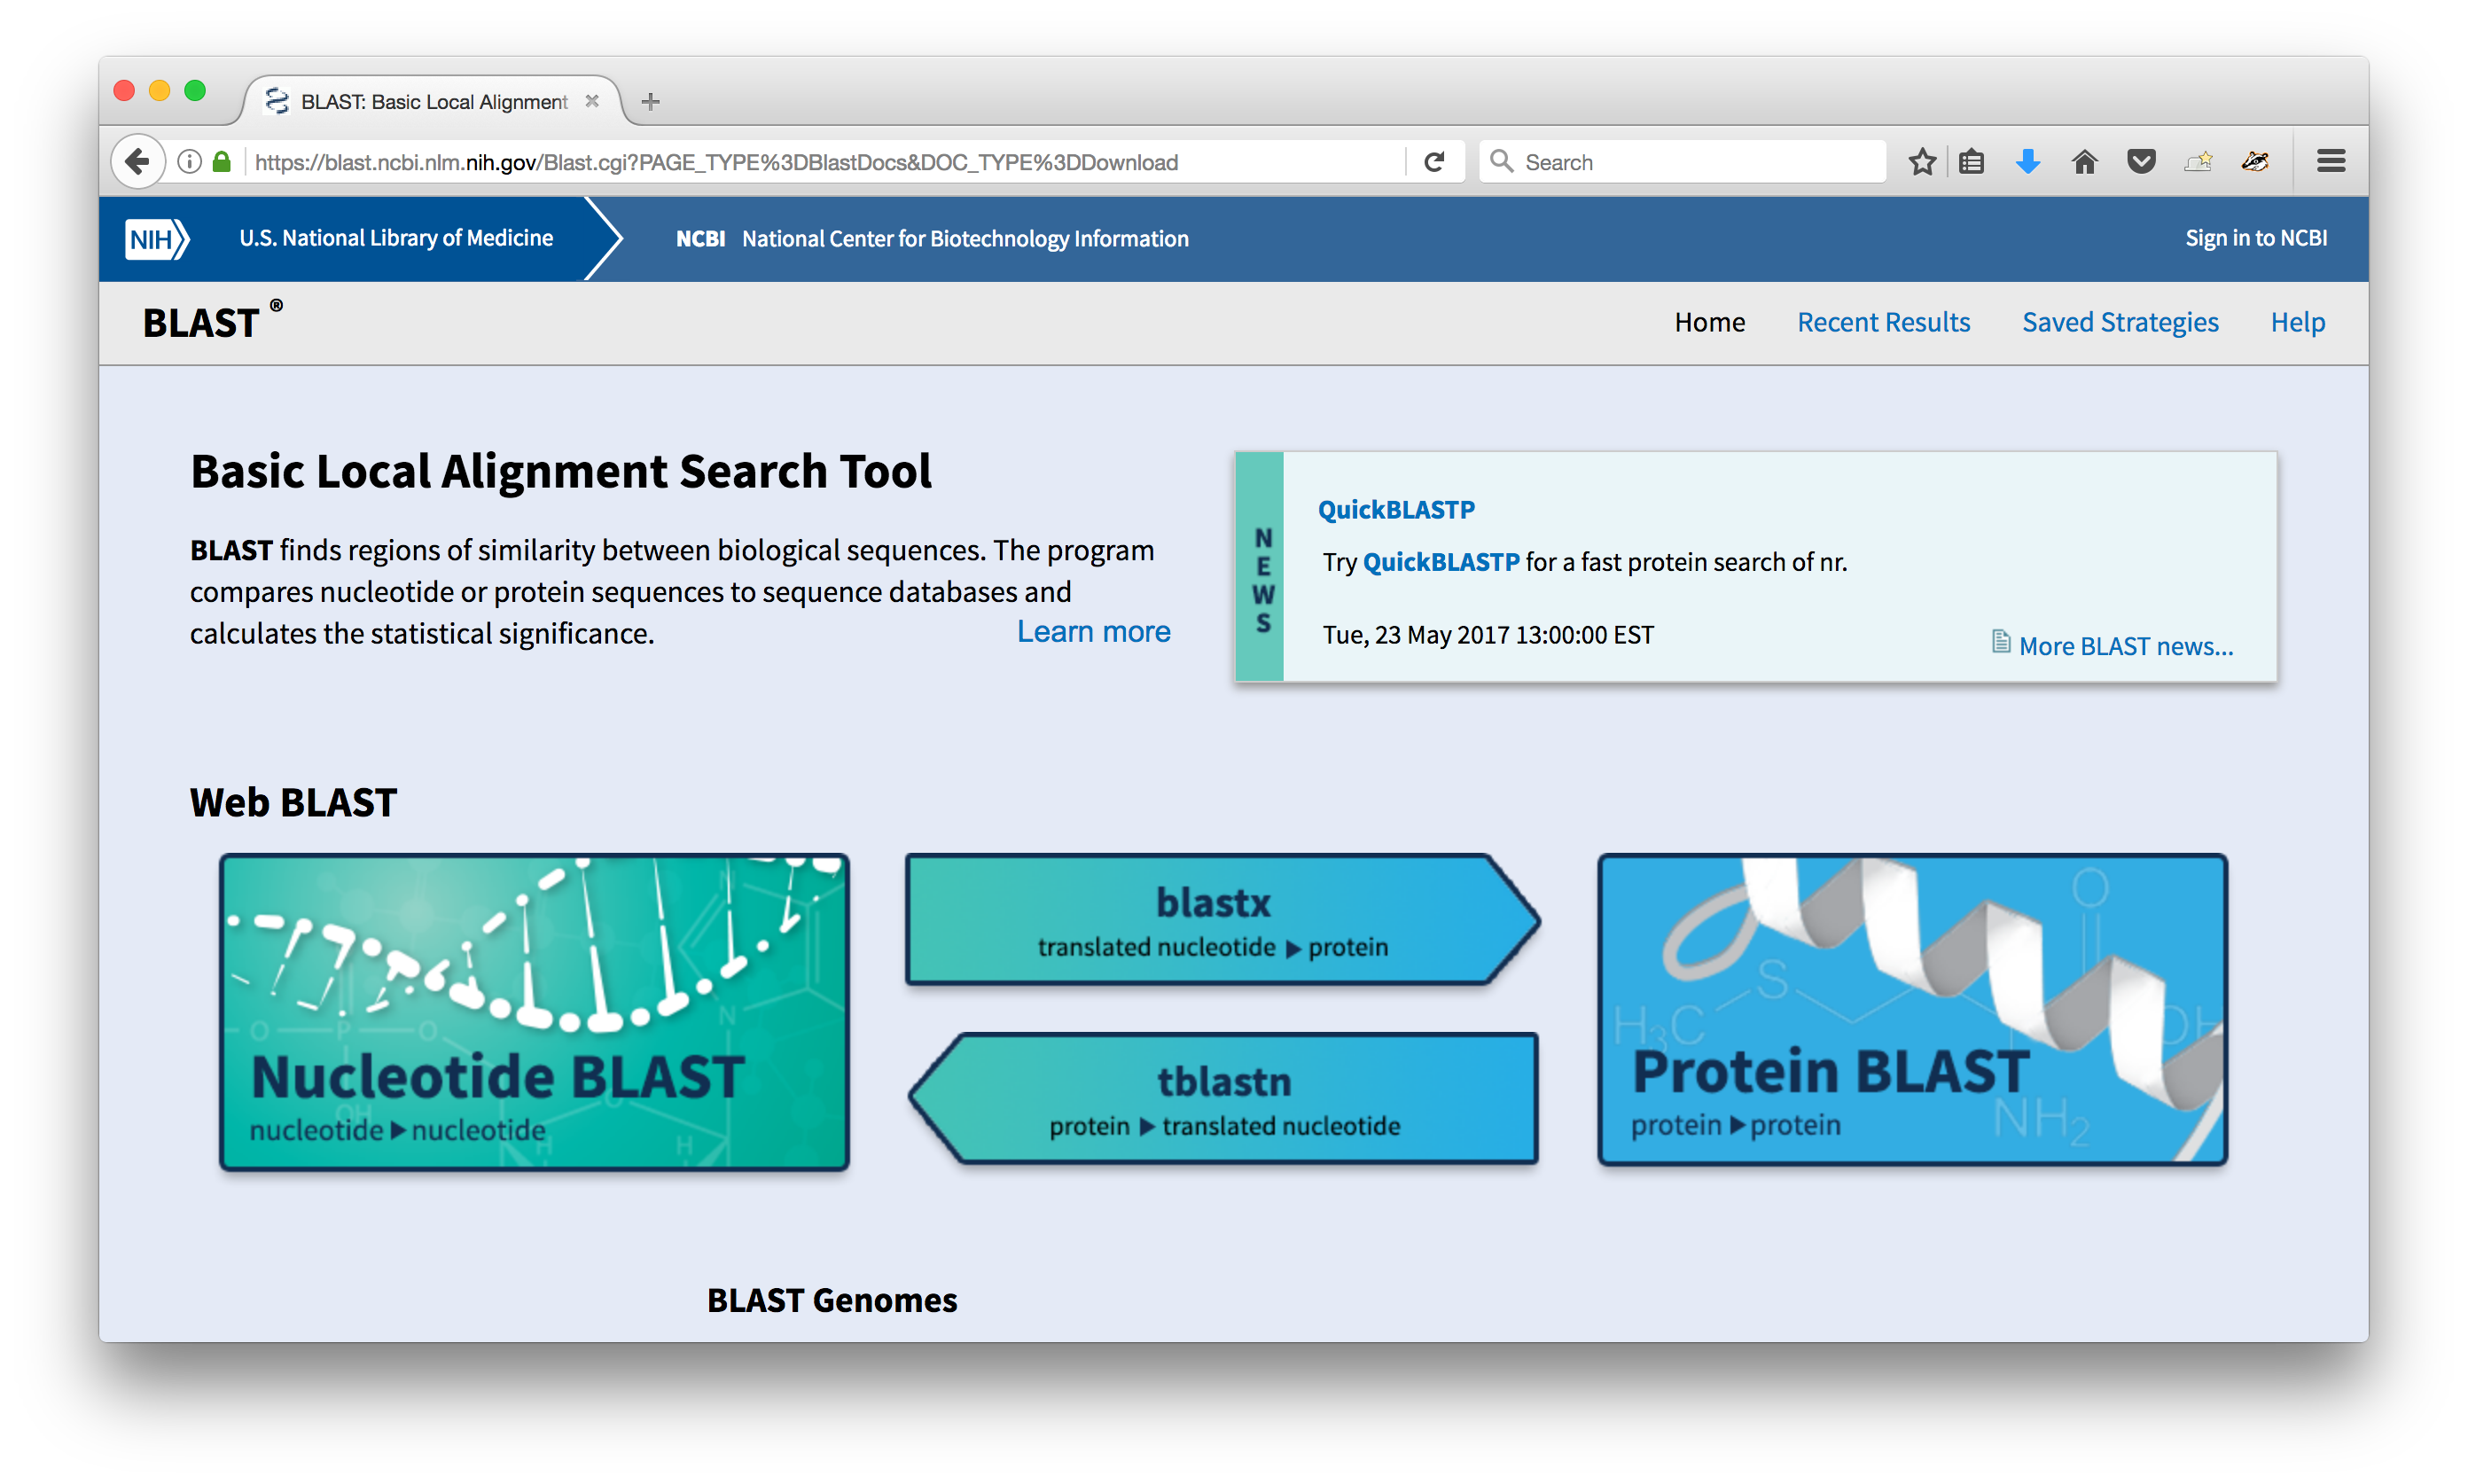2468x1484 pixels.
Task: Click the magnifier icon in Search box
Action: click(x=1501, y=161)
